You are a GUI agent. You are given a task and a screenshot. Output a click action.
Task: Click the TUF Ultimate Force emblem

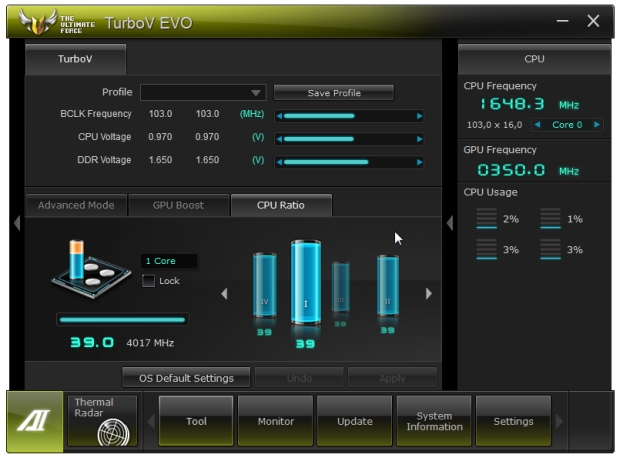(38, 22)
